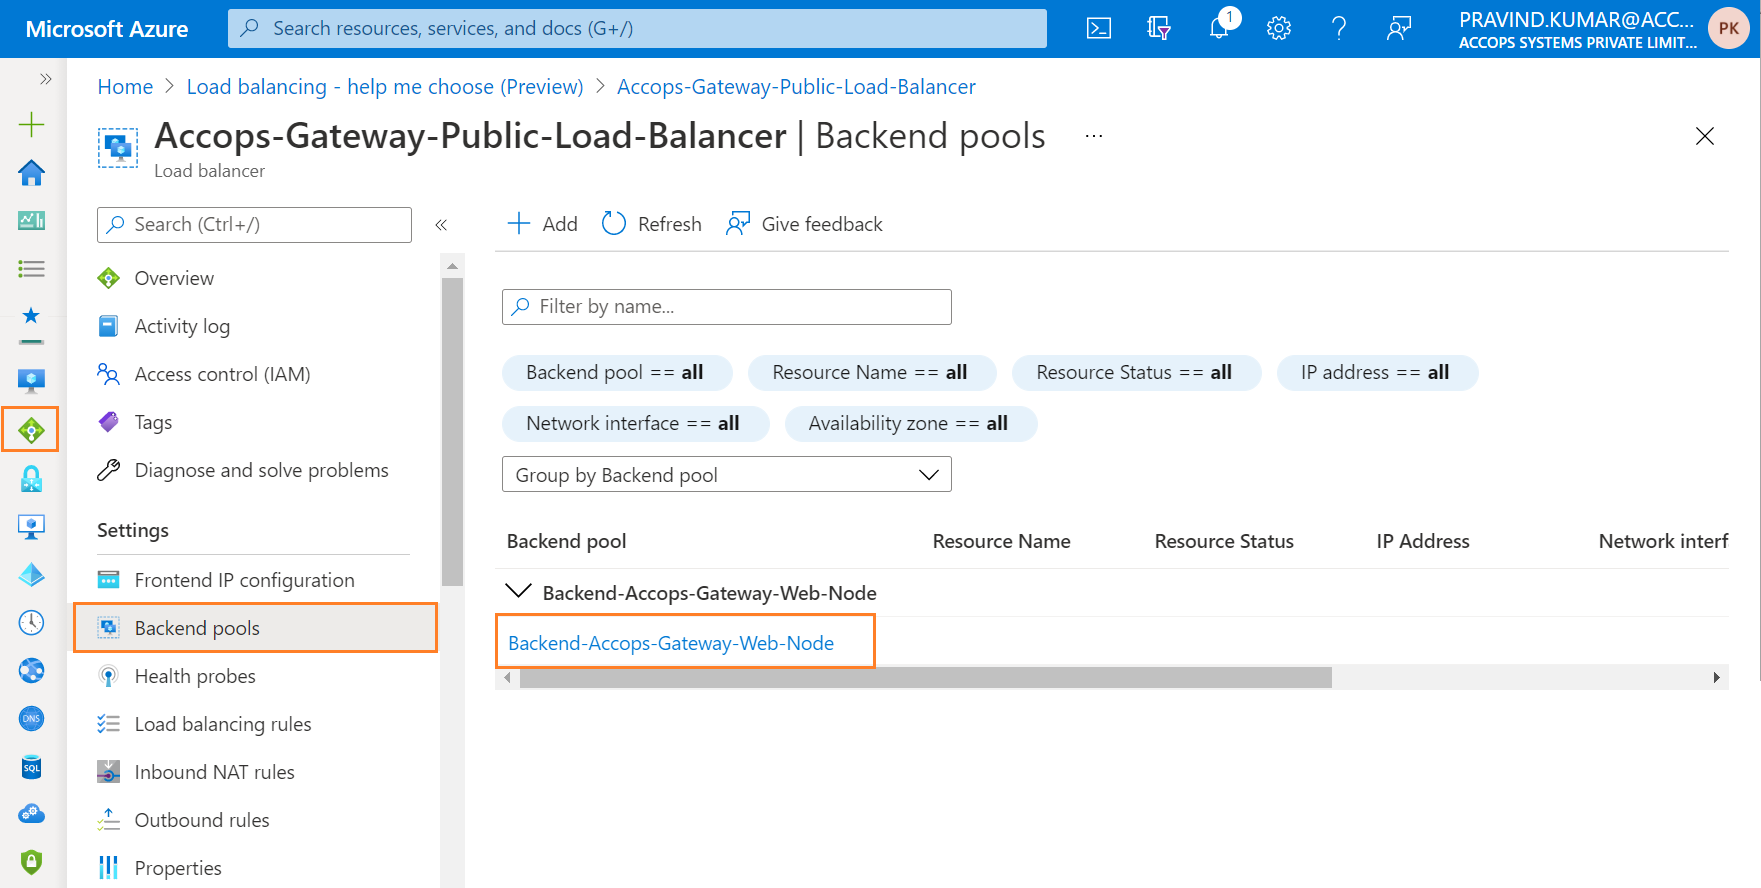Screen dimensions: 1761x888
Task: Open Dashboard icon in left sidebar
Action: coord(32,220)
